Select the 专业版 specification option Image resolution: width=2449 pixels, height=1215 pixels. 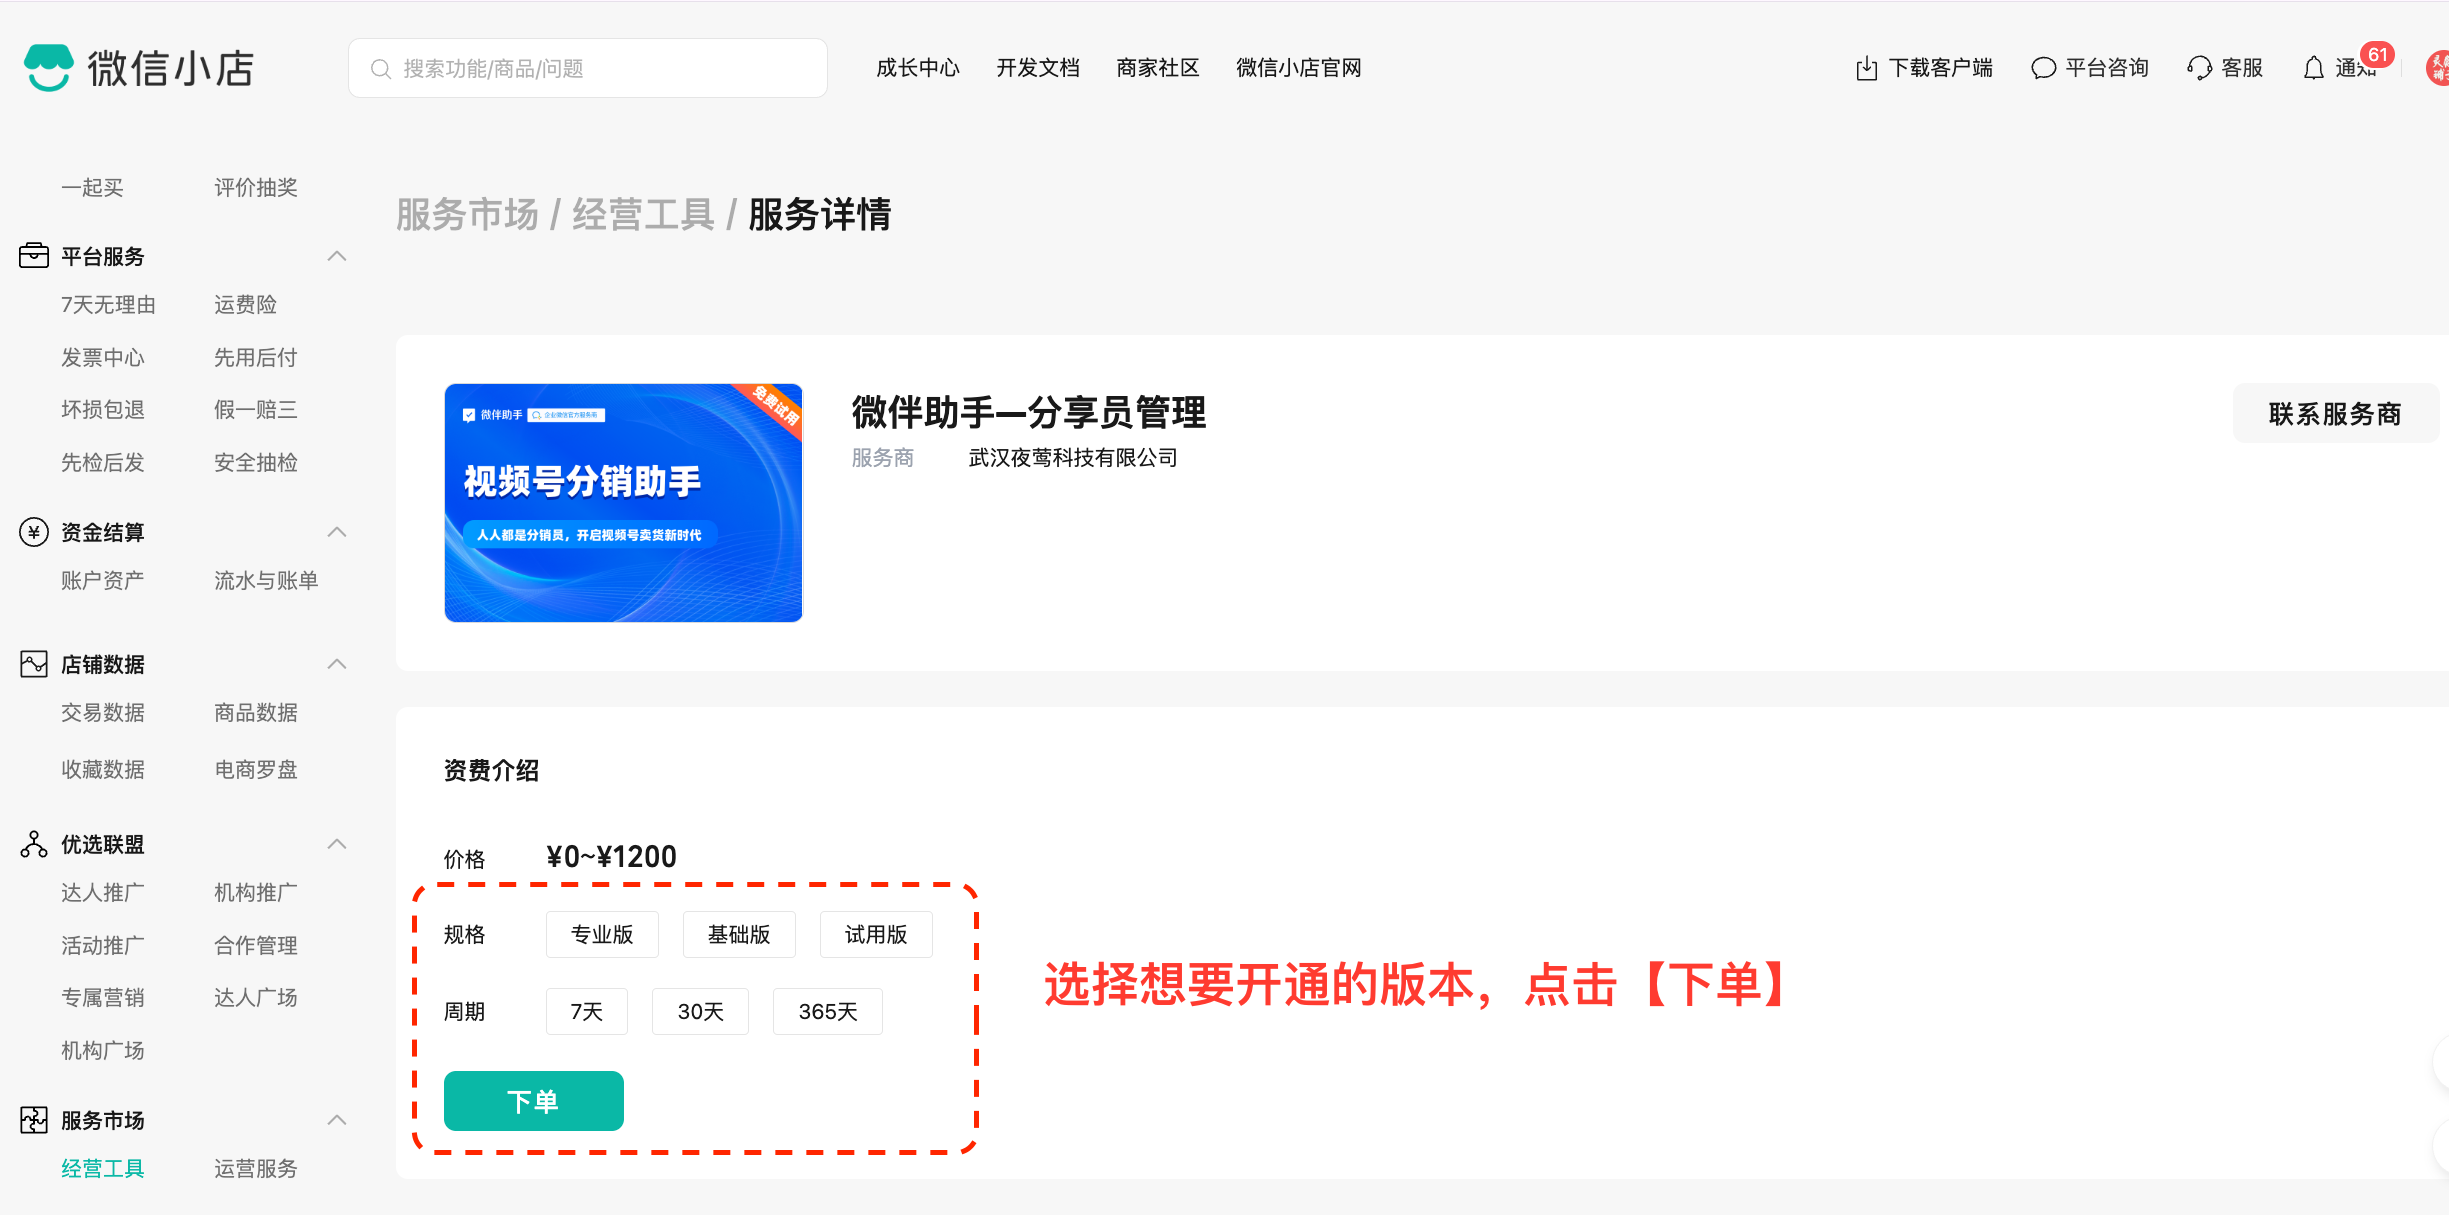[x=602, y=934]
